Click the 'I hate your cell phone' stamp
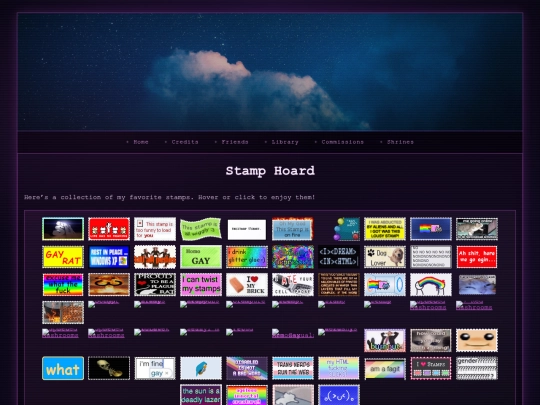The height and width of the screenshot is (405, 540). (293, 285)
